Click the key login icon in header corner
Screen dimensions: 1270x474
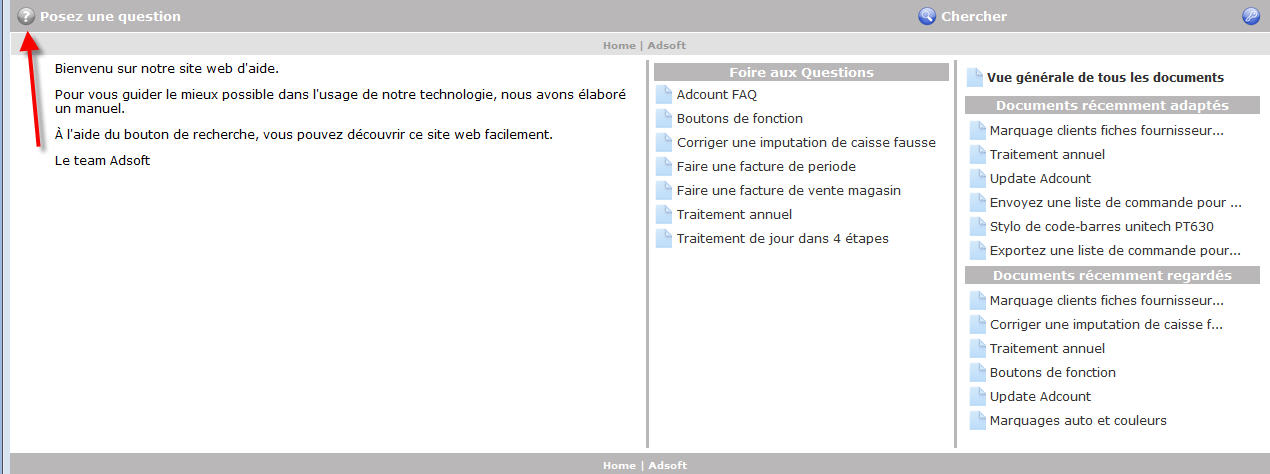point(1251,16)
